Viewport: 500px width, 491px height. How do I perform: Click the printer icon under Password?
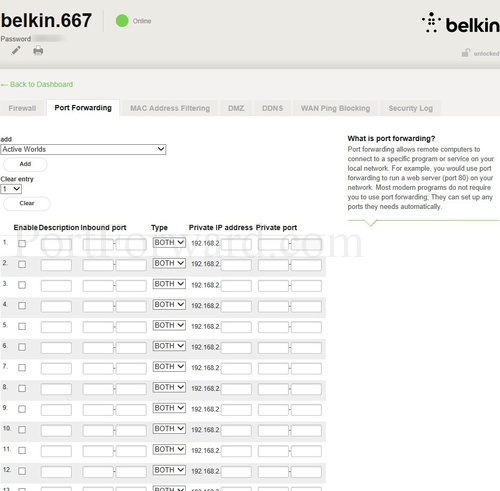38,51
